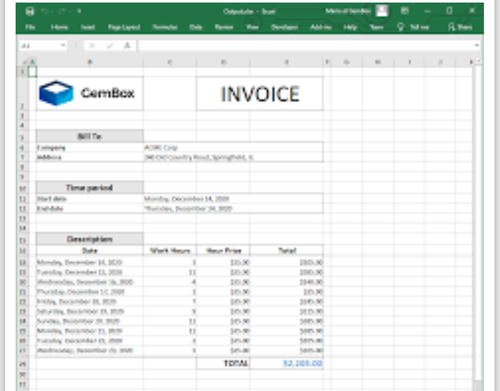Image resolution: width=500 pixels, height=391 pixels.
Task: Open the Add-ins ribbon tab
Action: pyautogui.click(x=321, y=27)
